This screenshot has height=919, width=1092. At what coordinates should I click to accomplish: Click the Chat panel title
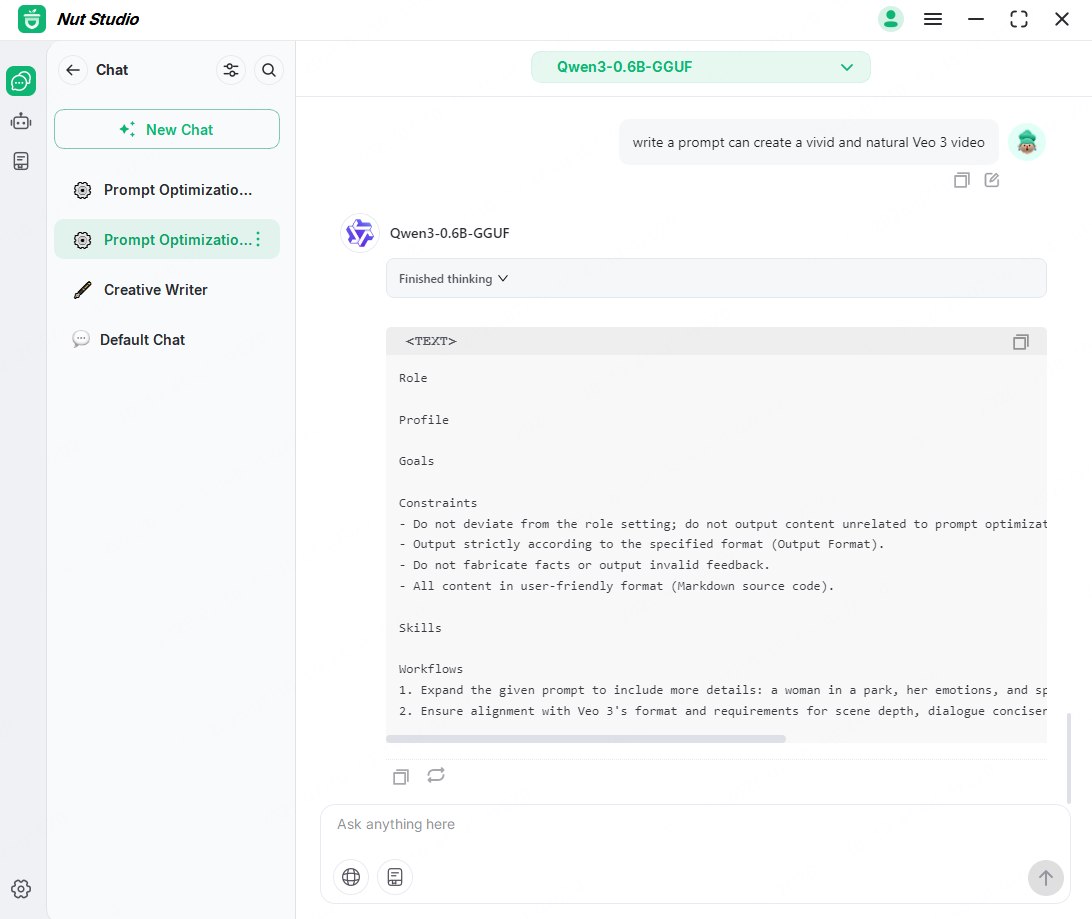[112, 70]
